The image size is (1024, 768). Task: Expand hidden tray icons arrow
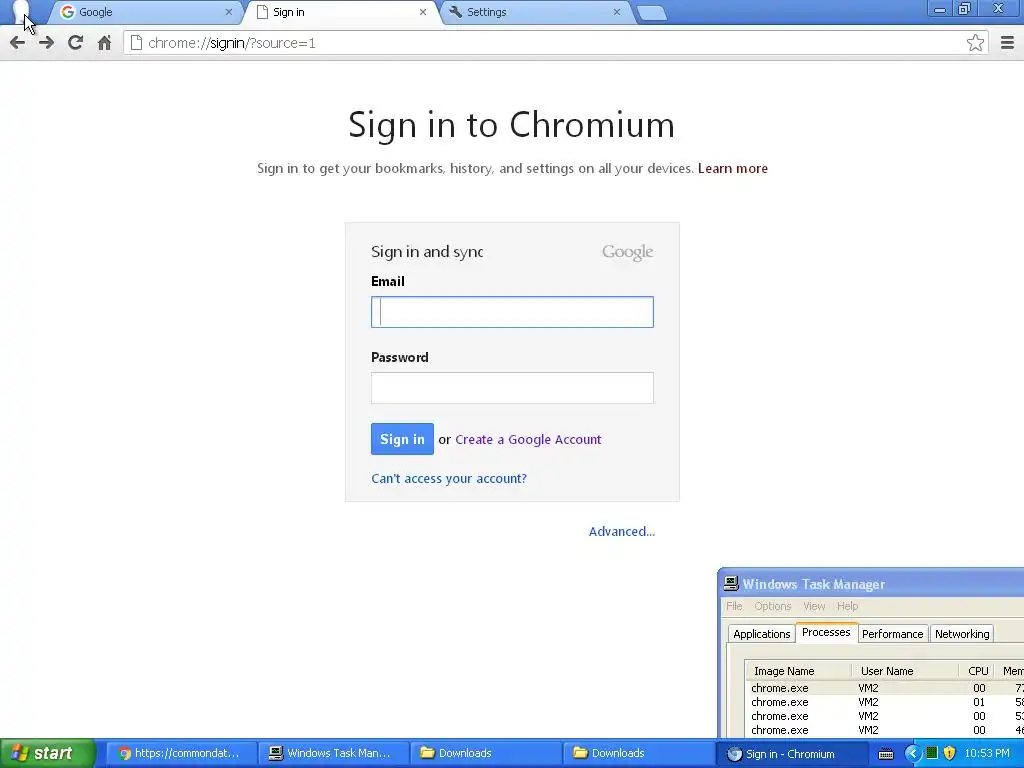click(912, 753)
